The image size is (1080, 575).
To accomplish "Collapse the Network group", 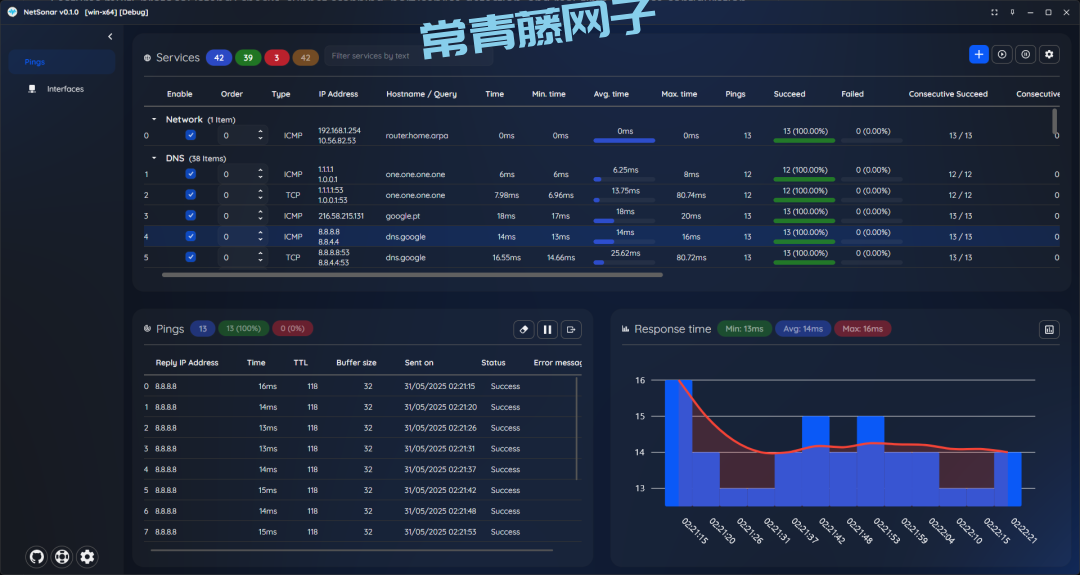I will [154, 119].
